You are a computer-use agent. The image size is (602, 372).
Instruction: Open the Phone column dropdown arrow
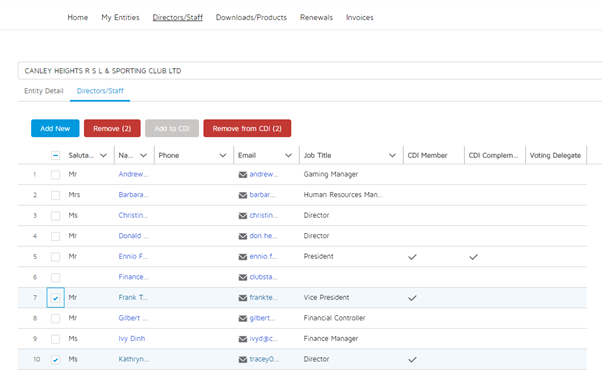pos(223,155)
